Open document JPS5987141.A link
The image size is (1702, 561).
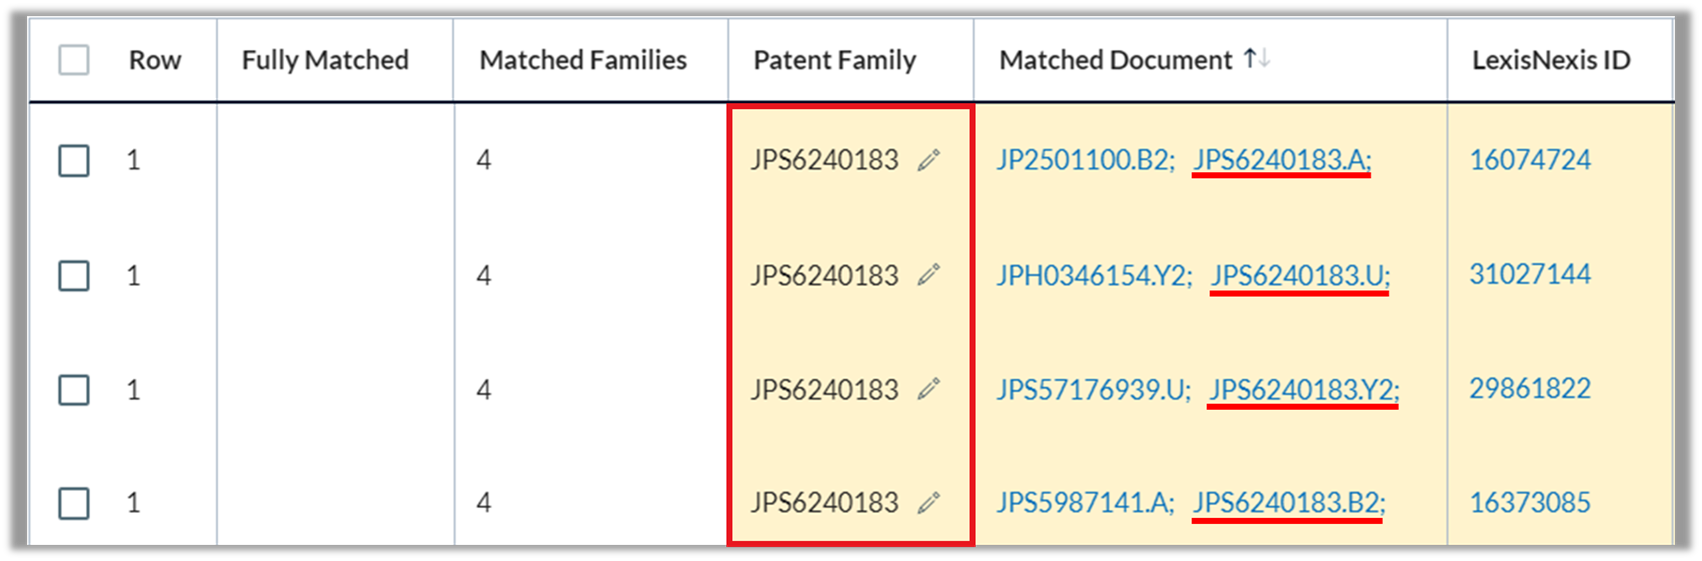click(x=1086, y=503)
